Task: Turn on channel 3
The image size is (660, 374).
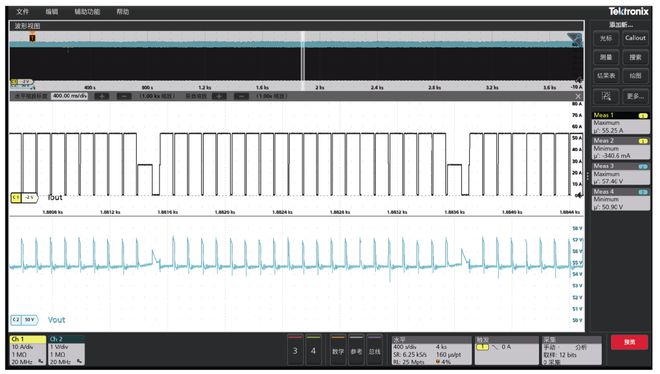Action: [295, 350]
